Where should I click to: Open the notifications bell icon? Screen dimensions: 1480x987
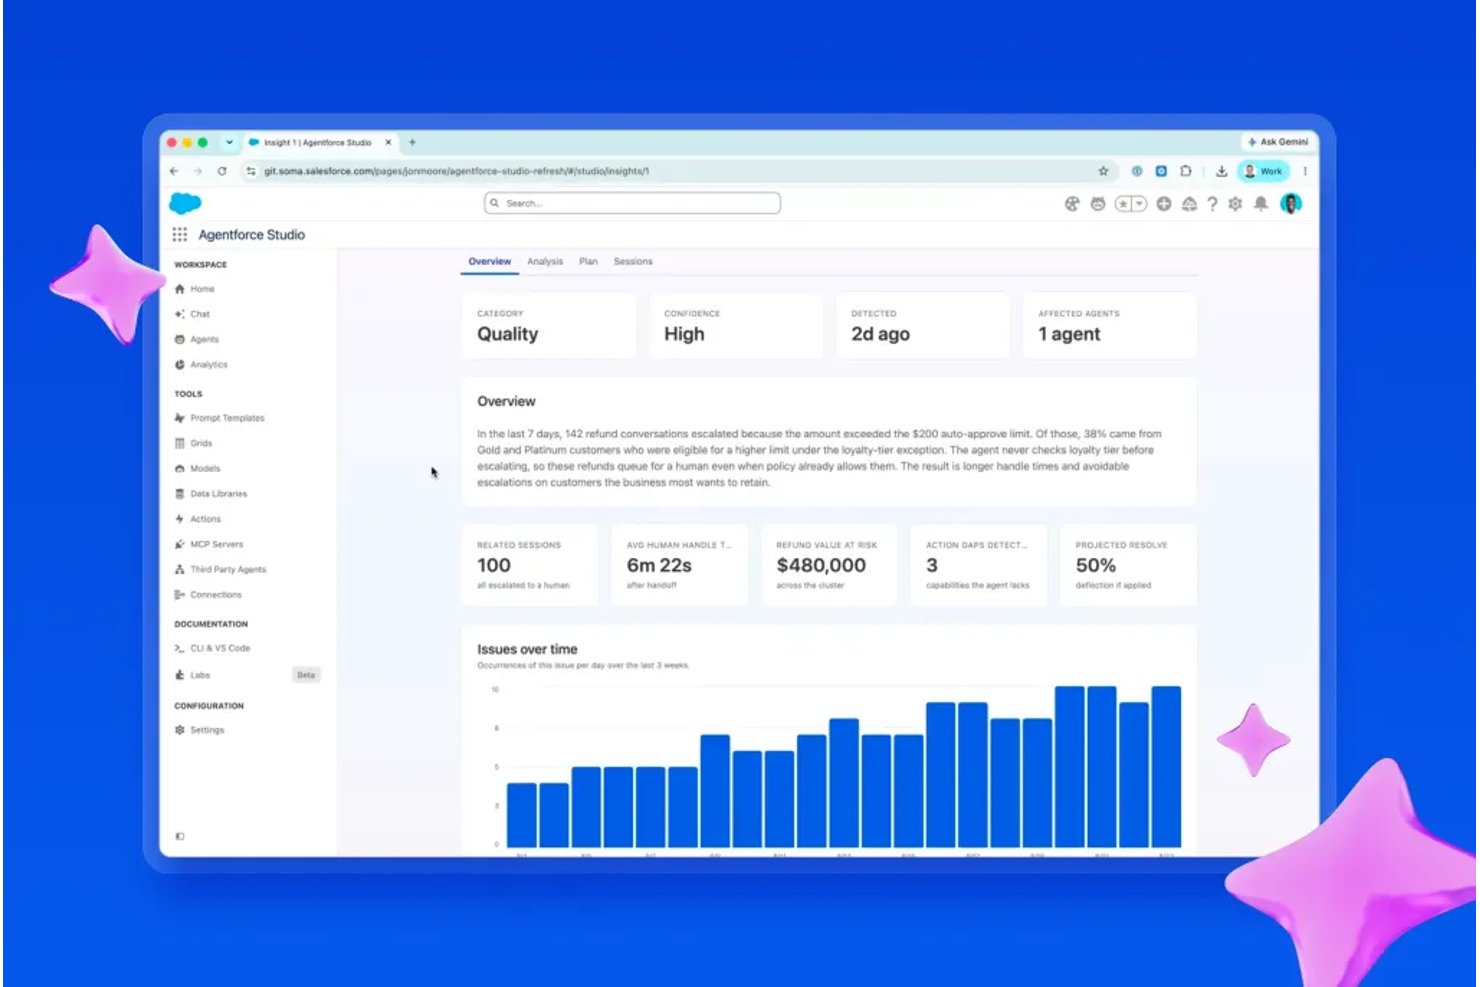(1261, 204)
